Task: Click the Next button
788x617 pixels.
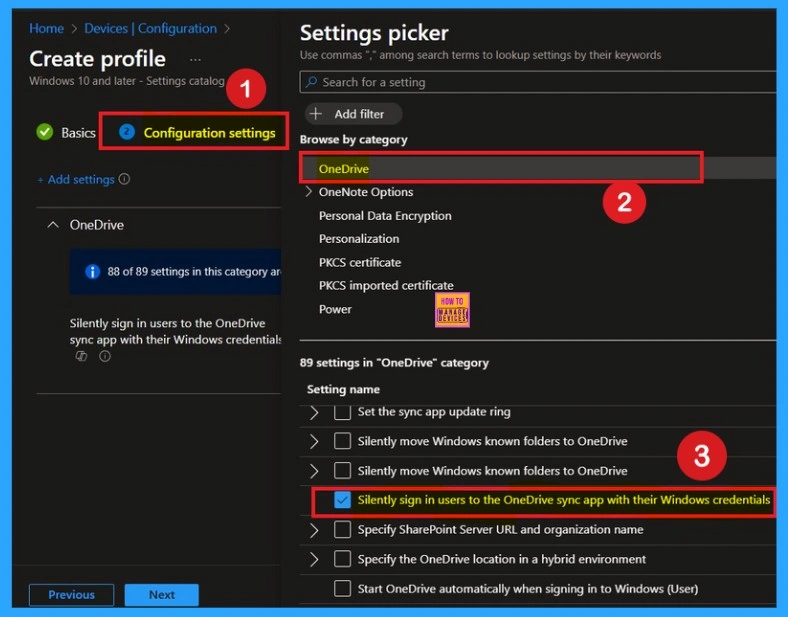Action: pyautogui.click(x=161, y=594)
